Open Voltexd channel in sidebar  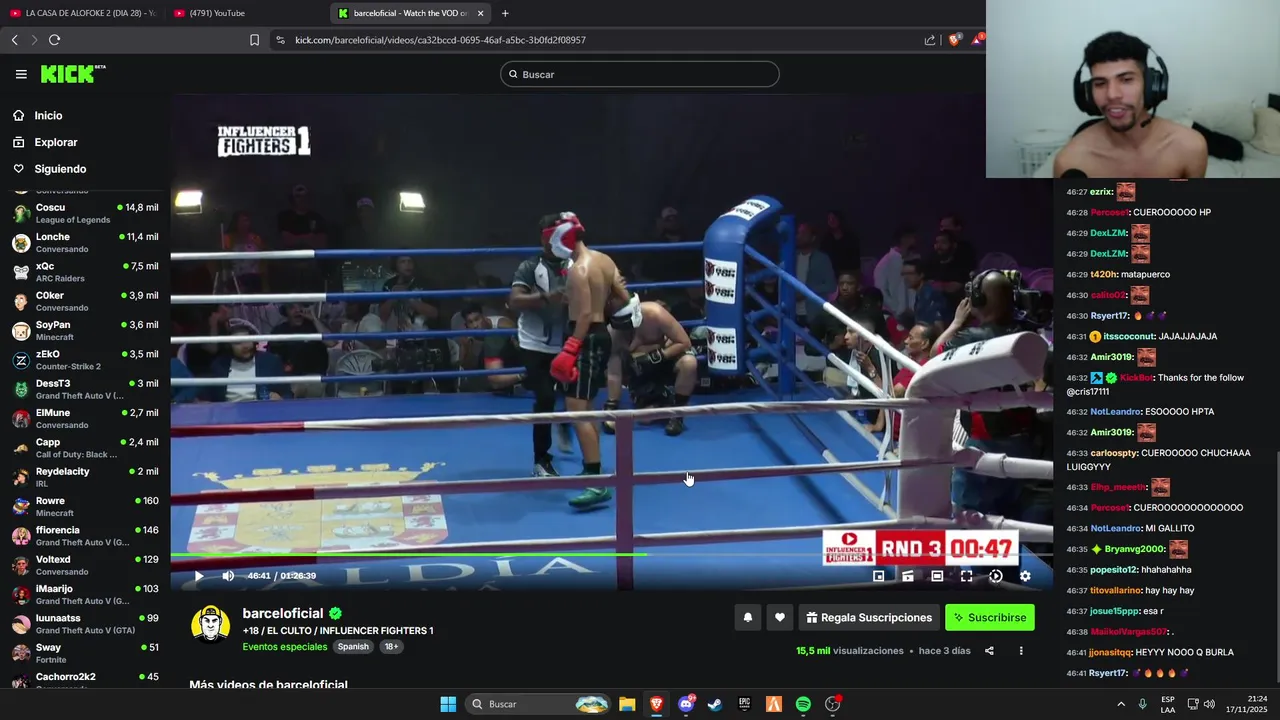click(x=85, y=565)
